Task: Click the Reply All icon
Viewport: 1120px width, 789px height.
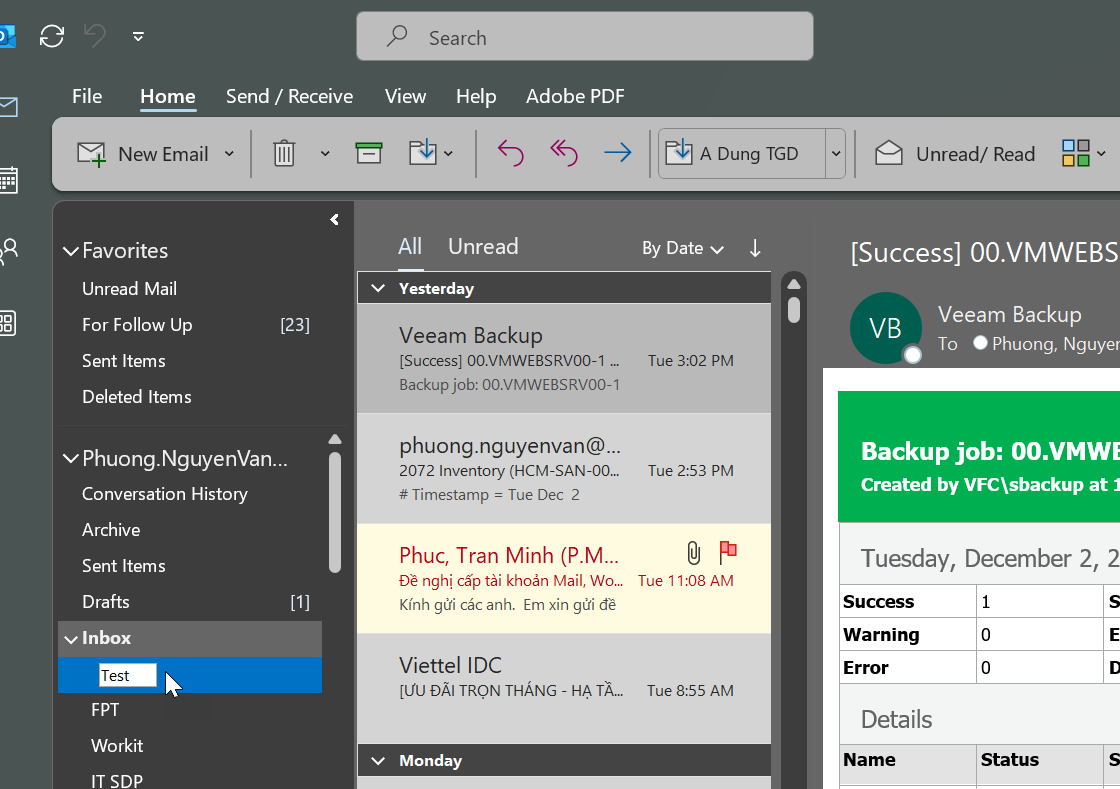Action: tap(564, 153)
